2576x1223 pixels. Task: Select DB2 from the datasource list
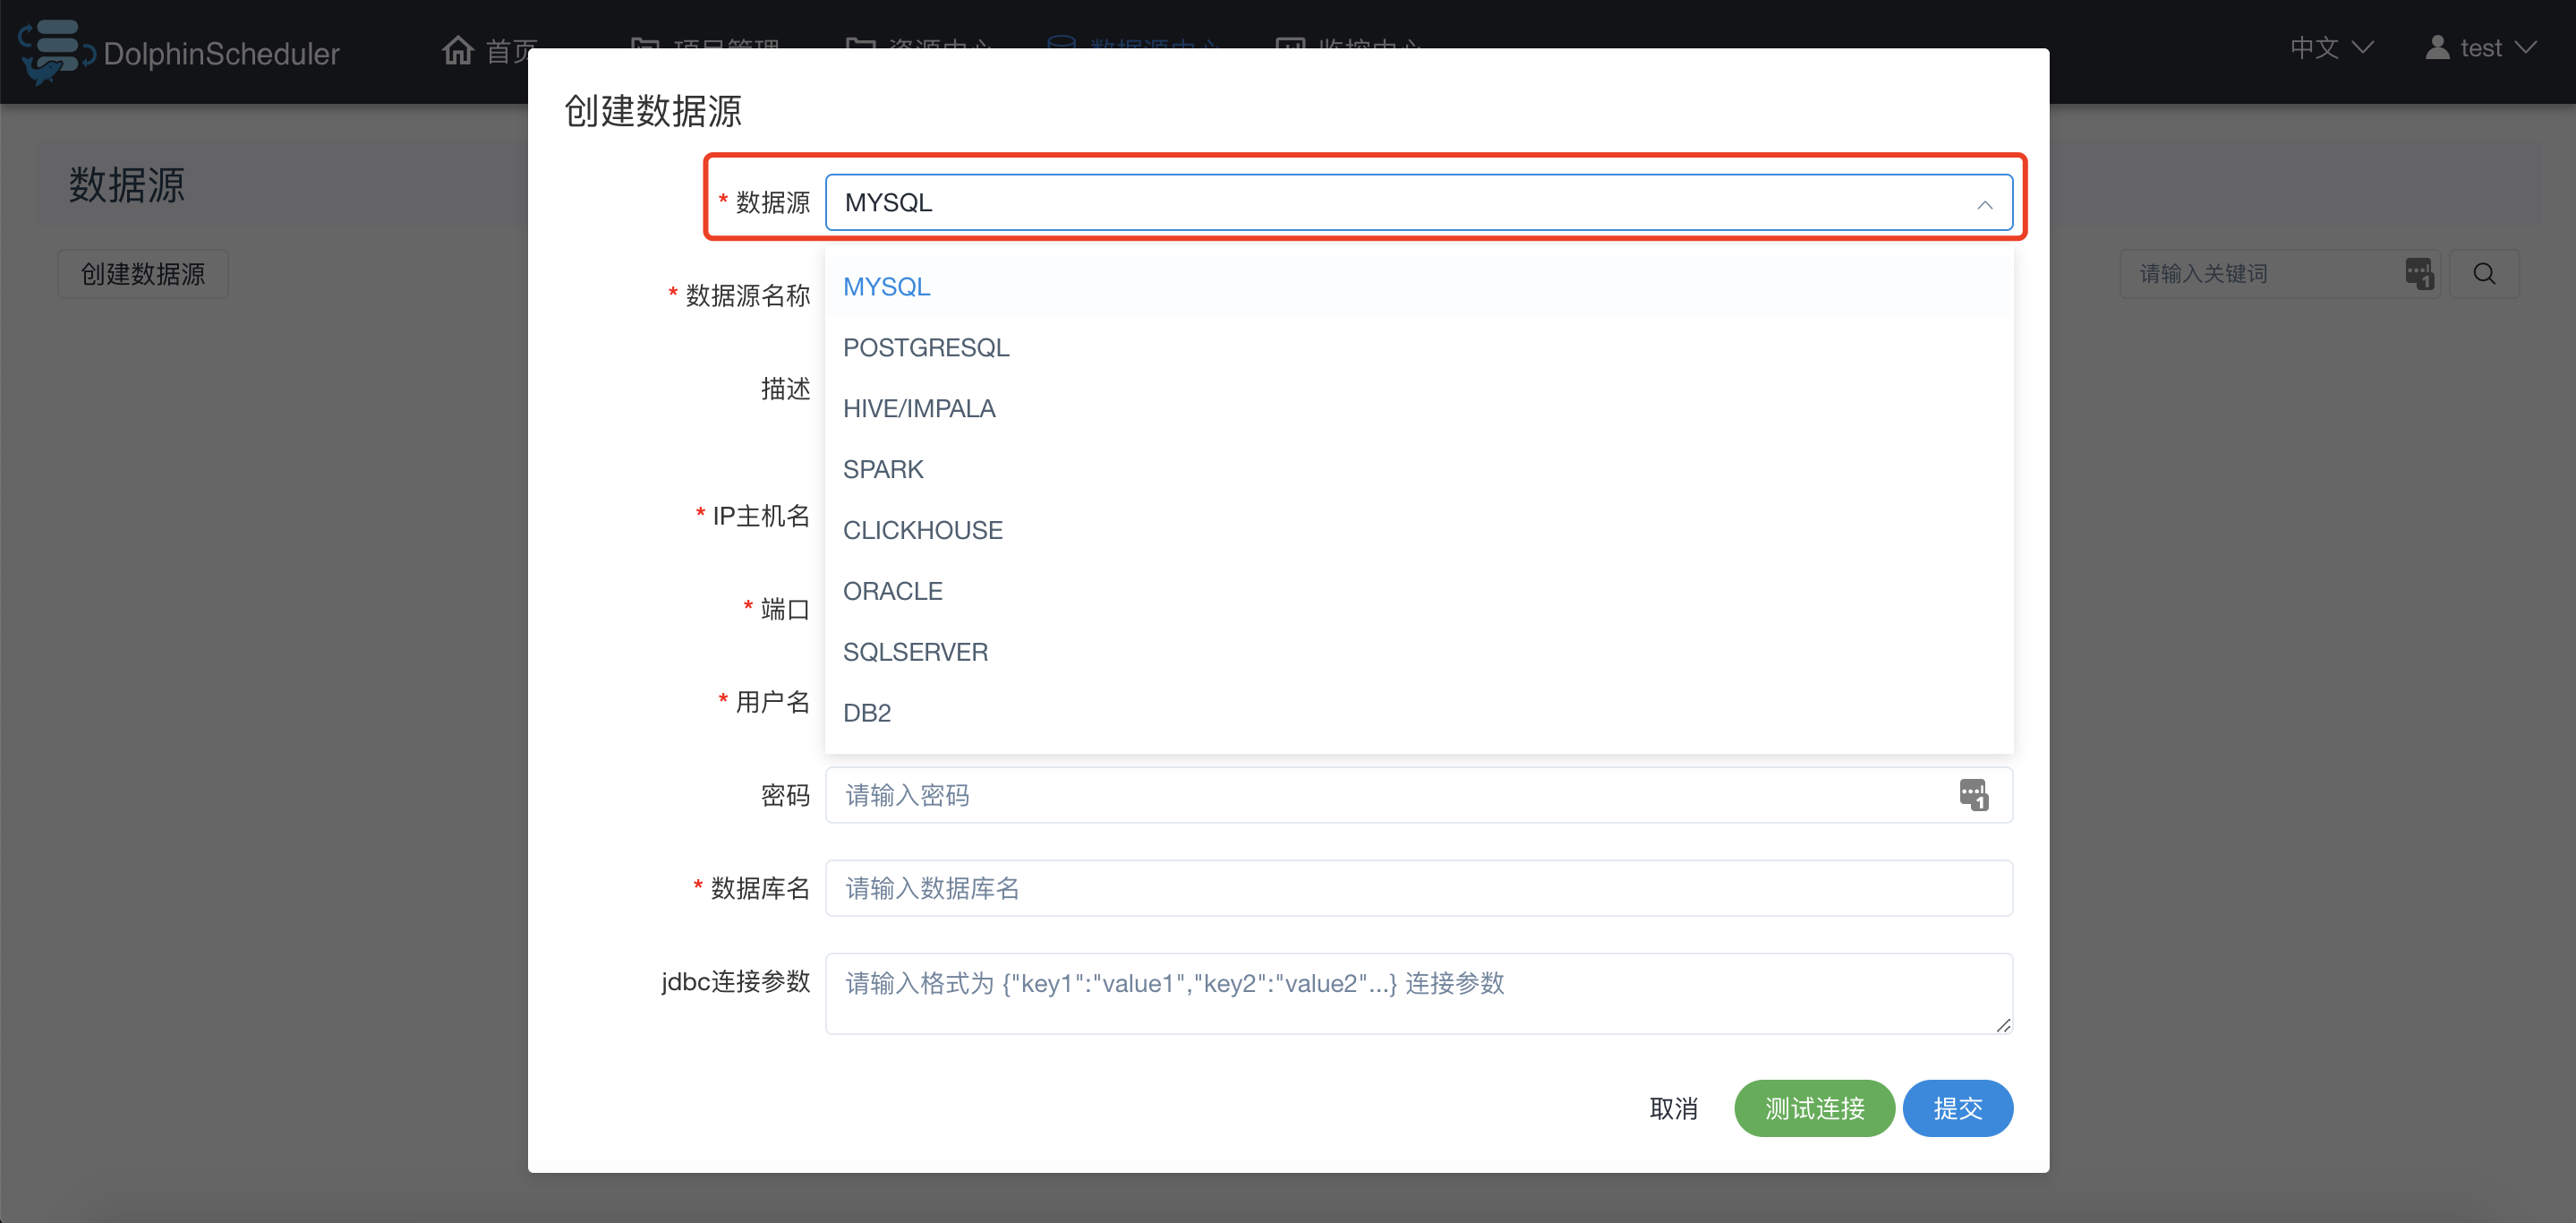(1418, 714)
